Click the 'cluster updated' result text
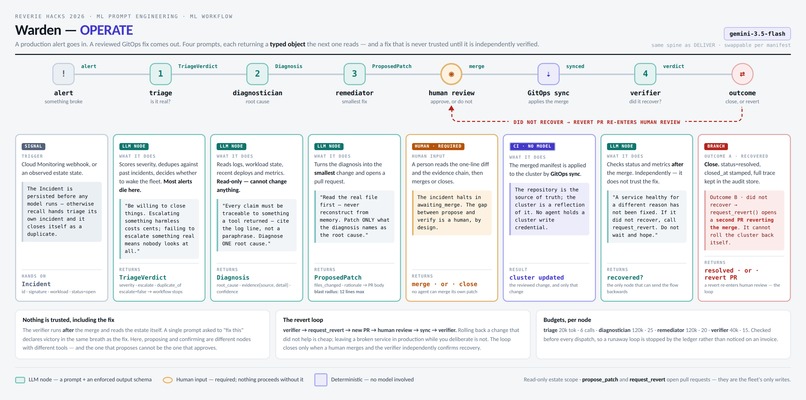The height and width of the screenshot is (400, 806). point(537,277)
